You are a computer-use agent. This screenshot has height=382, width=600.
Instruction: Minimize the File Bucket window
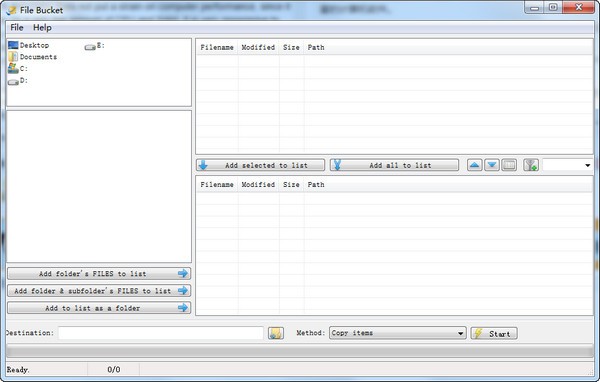coord(534,7)
